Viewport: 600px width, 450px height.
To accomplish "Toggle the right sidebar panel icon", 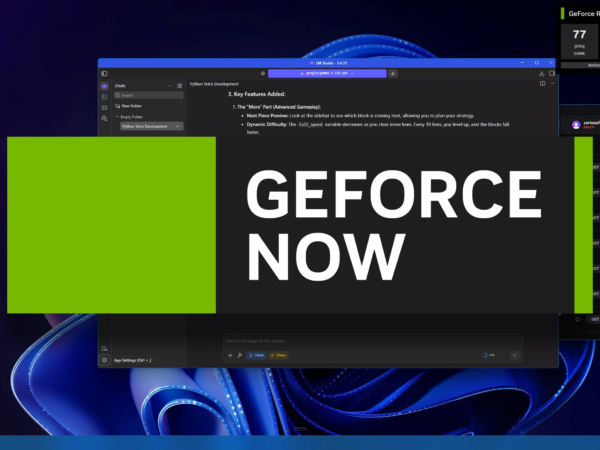I will [x=552, y=73].
